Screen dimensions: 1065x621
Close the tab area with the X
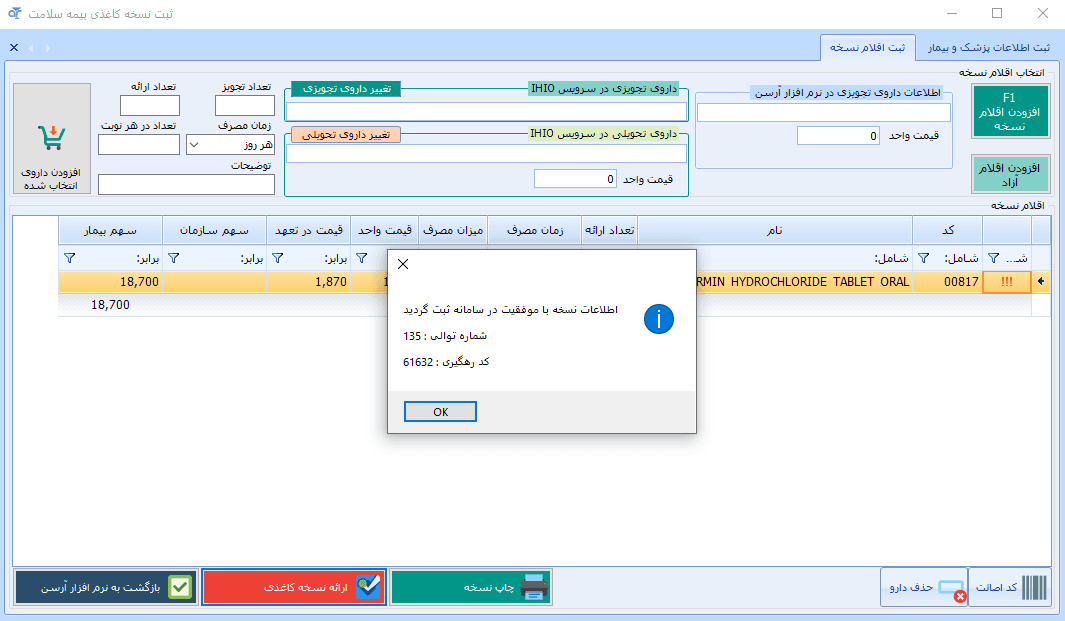tap(14, 48)
